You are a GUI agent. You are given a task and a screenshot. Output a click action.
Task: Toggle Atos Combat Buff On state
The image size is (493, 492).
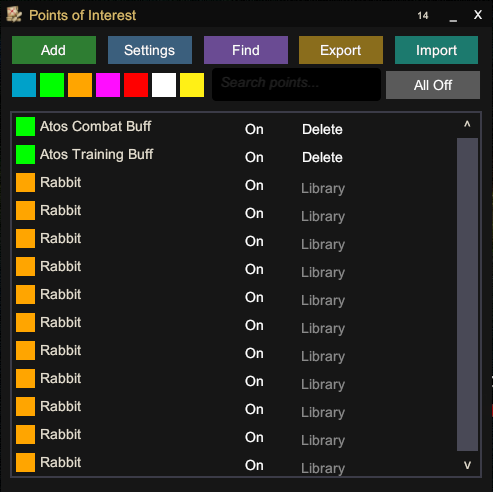point(254,129)
